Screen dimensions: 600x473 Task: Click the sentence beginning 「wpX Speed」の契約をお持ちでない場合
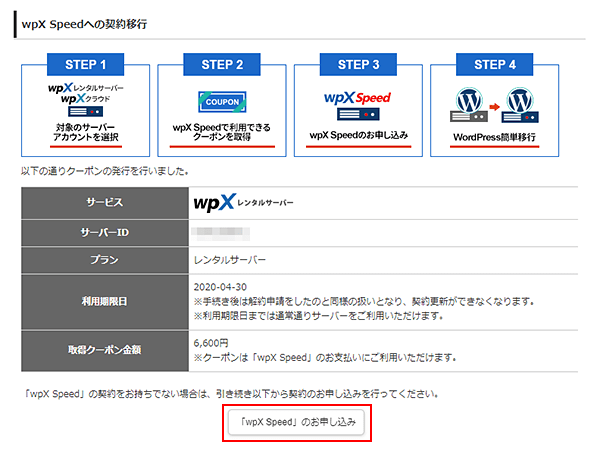232,394
